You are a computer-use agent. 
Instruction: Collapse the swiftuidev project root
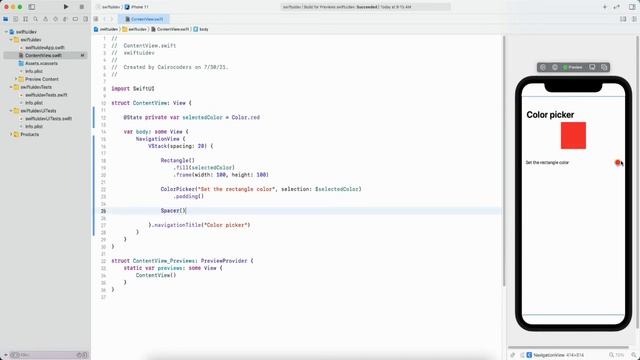(x=6, y=32)
